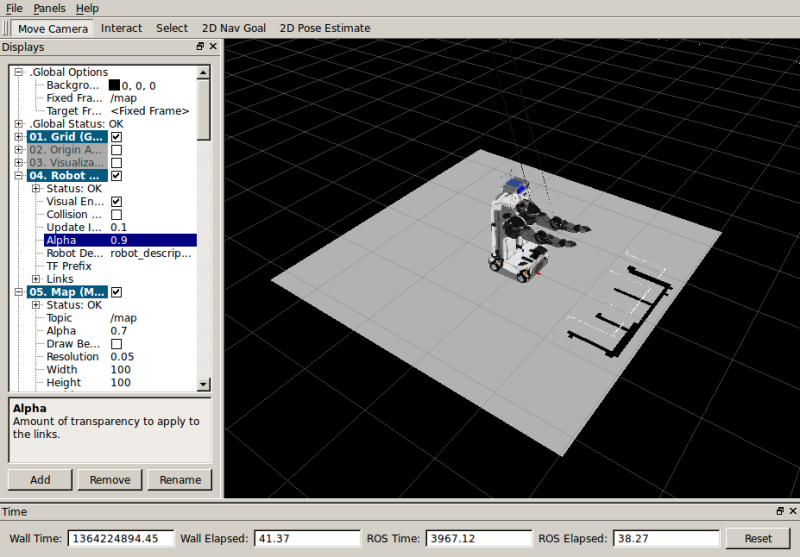Open the Panels menu
This screenshot has width=800, height=557.
[x=49, y=8]
